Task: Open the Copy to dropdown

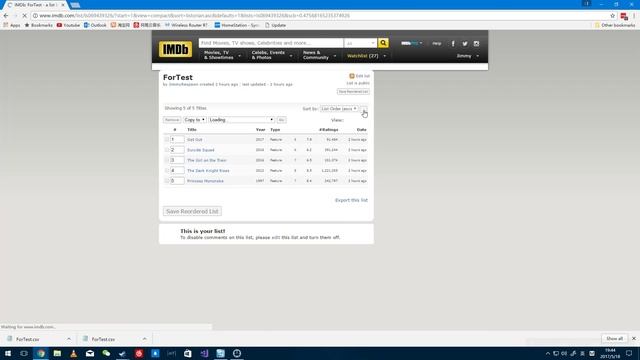Action: tap(194, 120)
